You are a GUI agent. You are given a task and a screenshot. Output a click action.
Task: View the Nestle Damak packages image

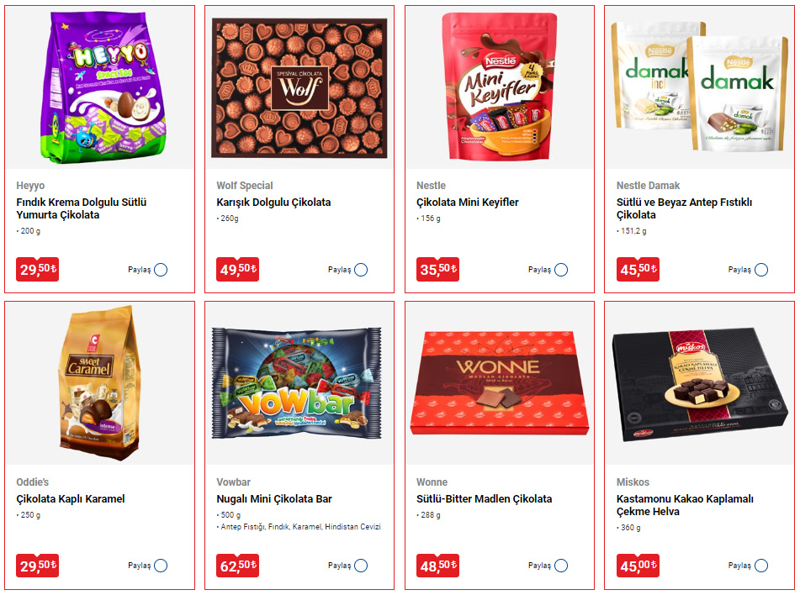699,86
